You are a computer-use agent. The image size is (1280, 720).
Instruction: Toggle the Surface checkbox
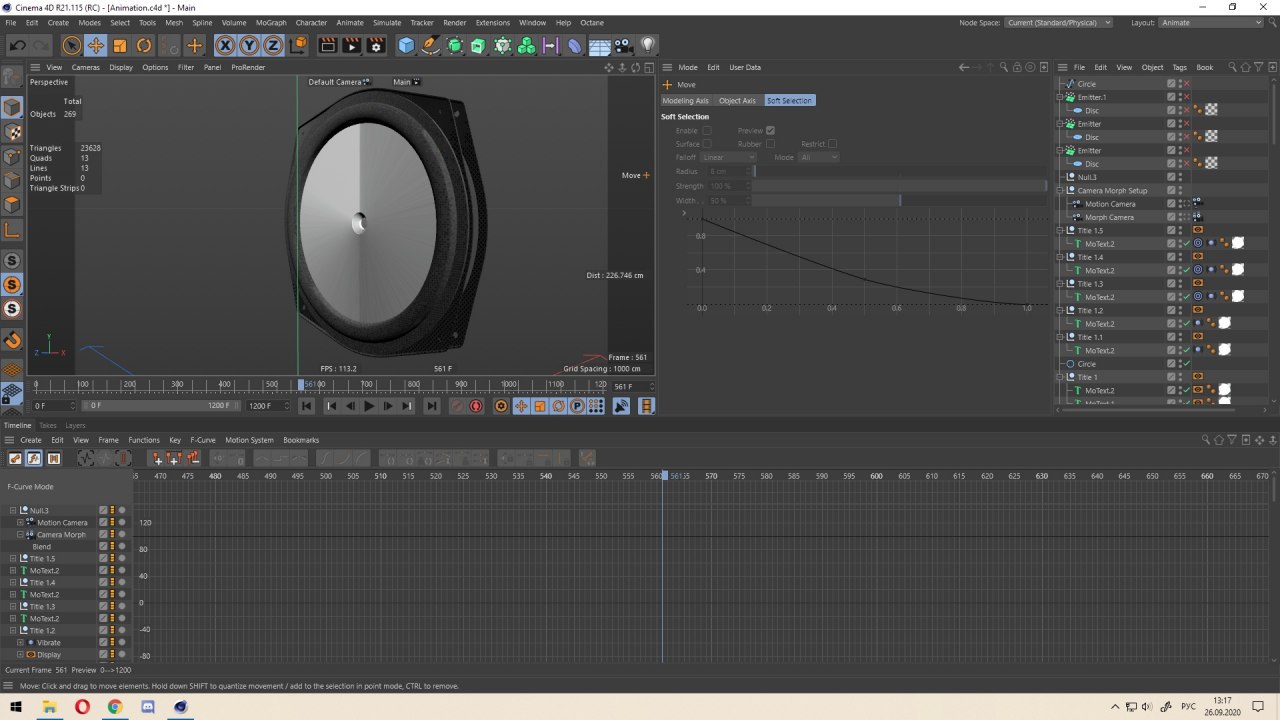[x=707, y=144]
